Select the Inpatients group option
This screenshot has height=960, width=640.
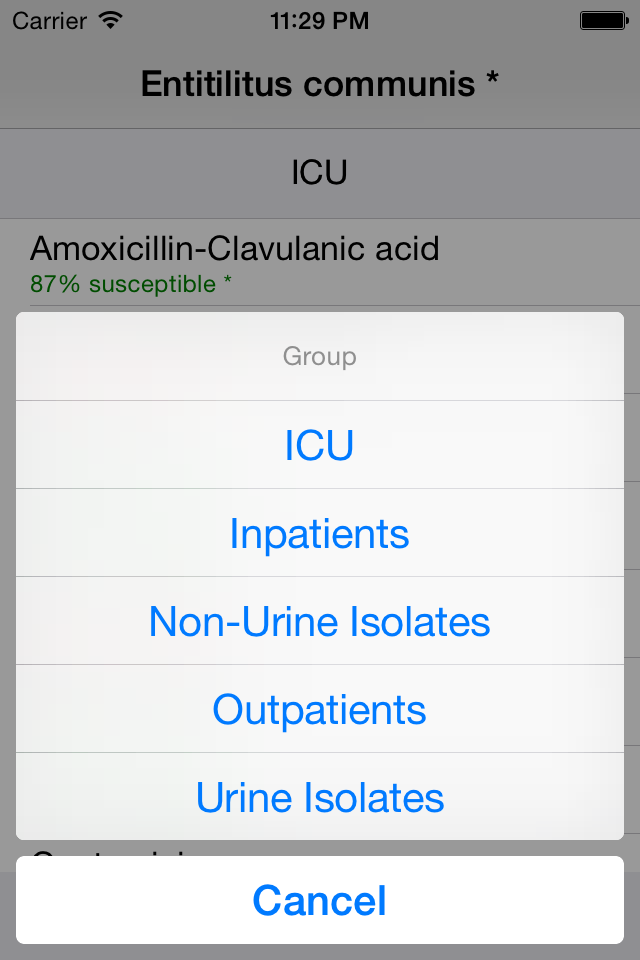[320, 533]
